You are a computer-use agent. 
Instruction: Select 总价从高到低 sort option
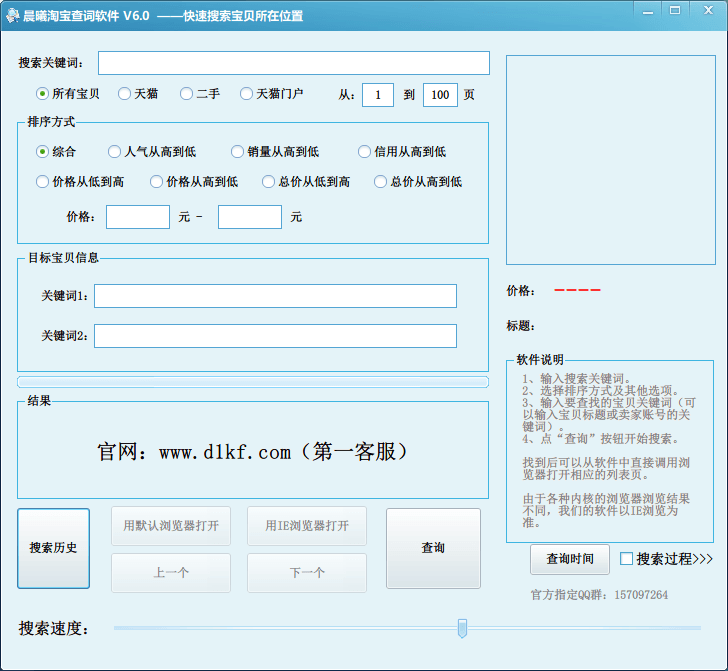click(380, 182)
